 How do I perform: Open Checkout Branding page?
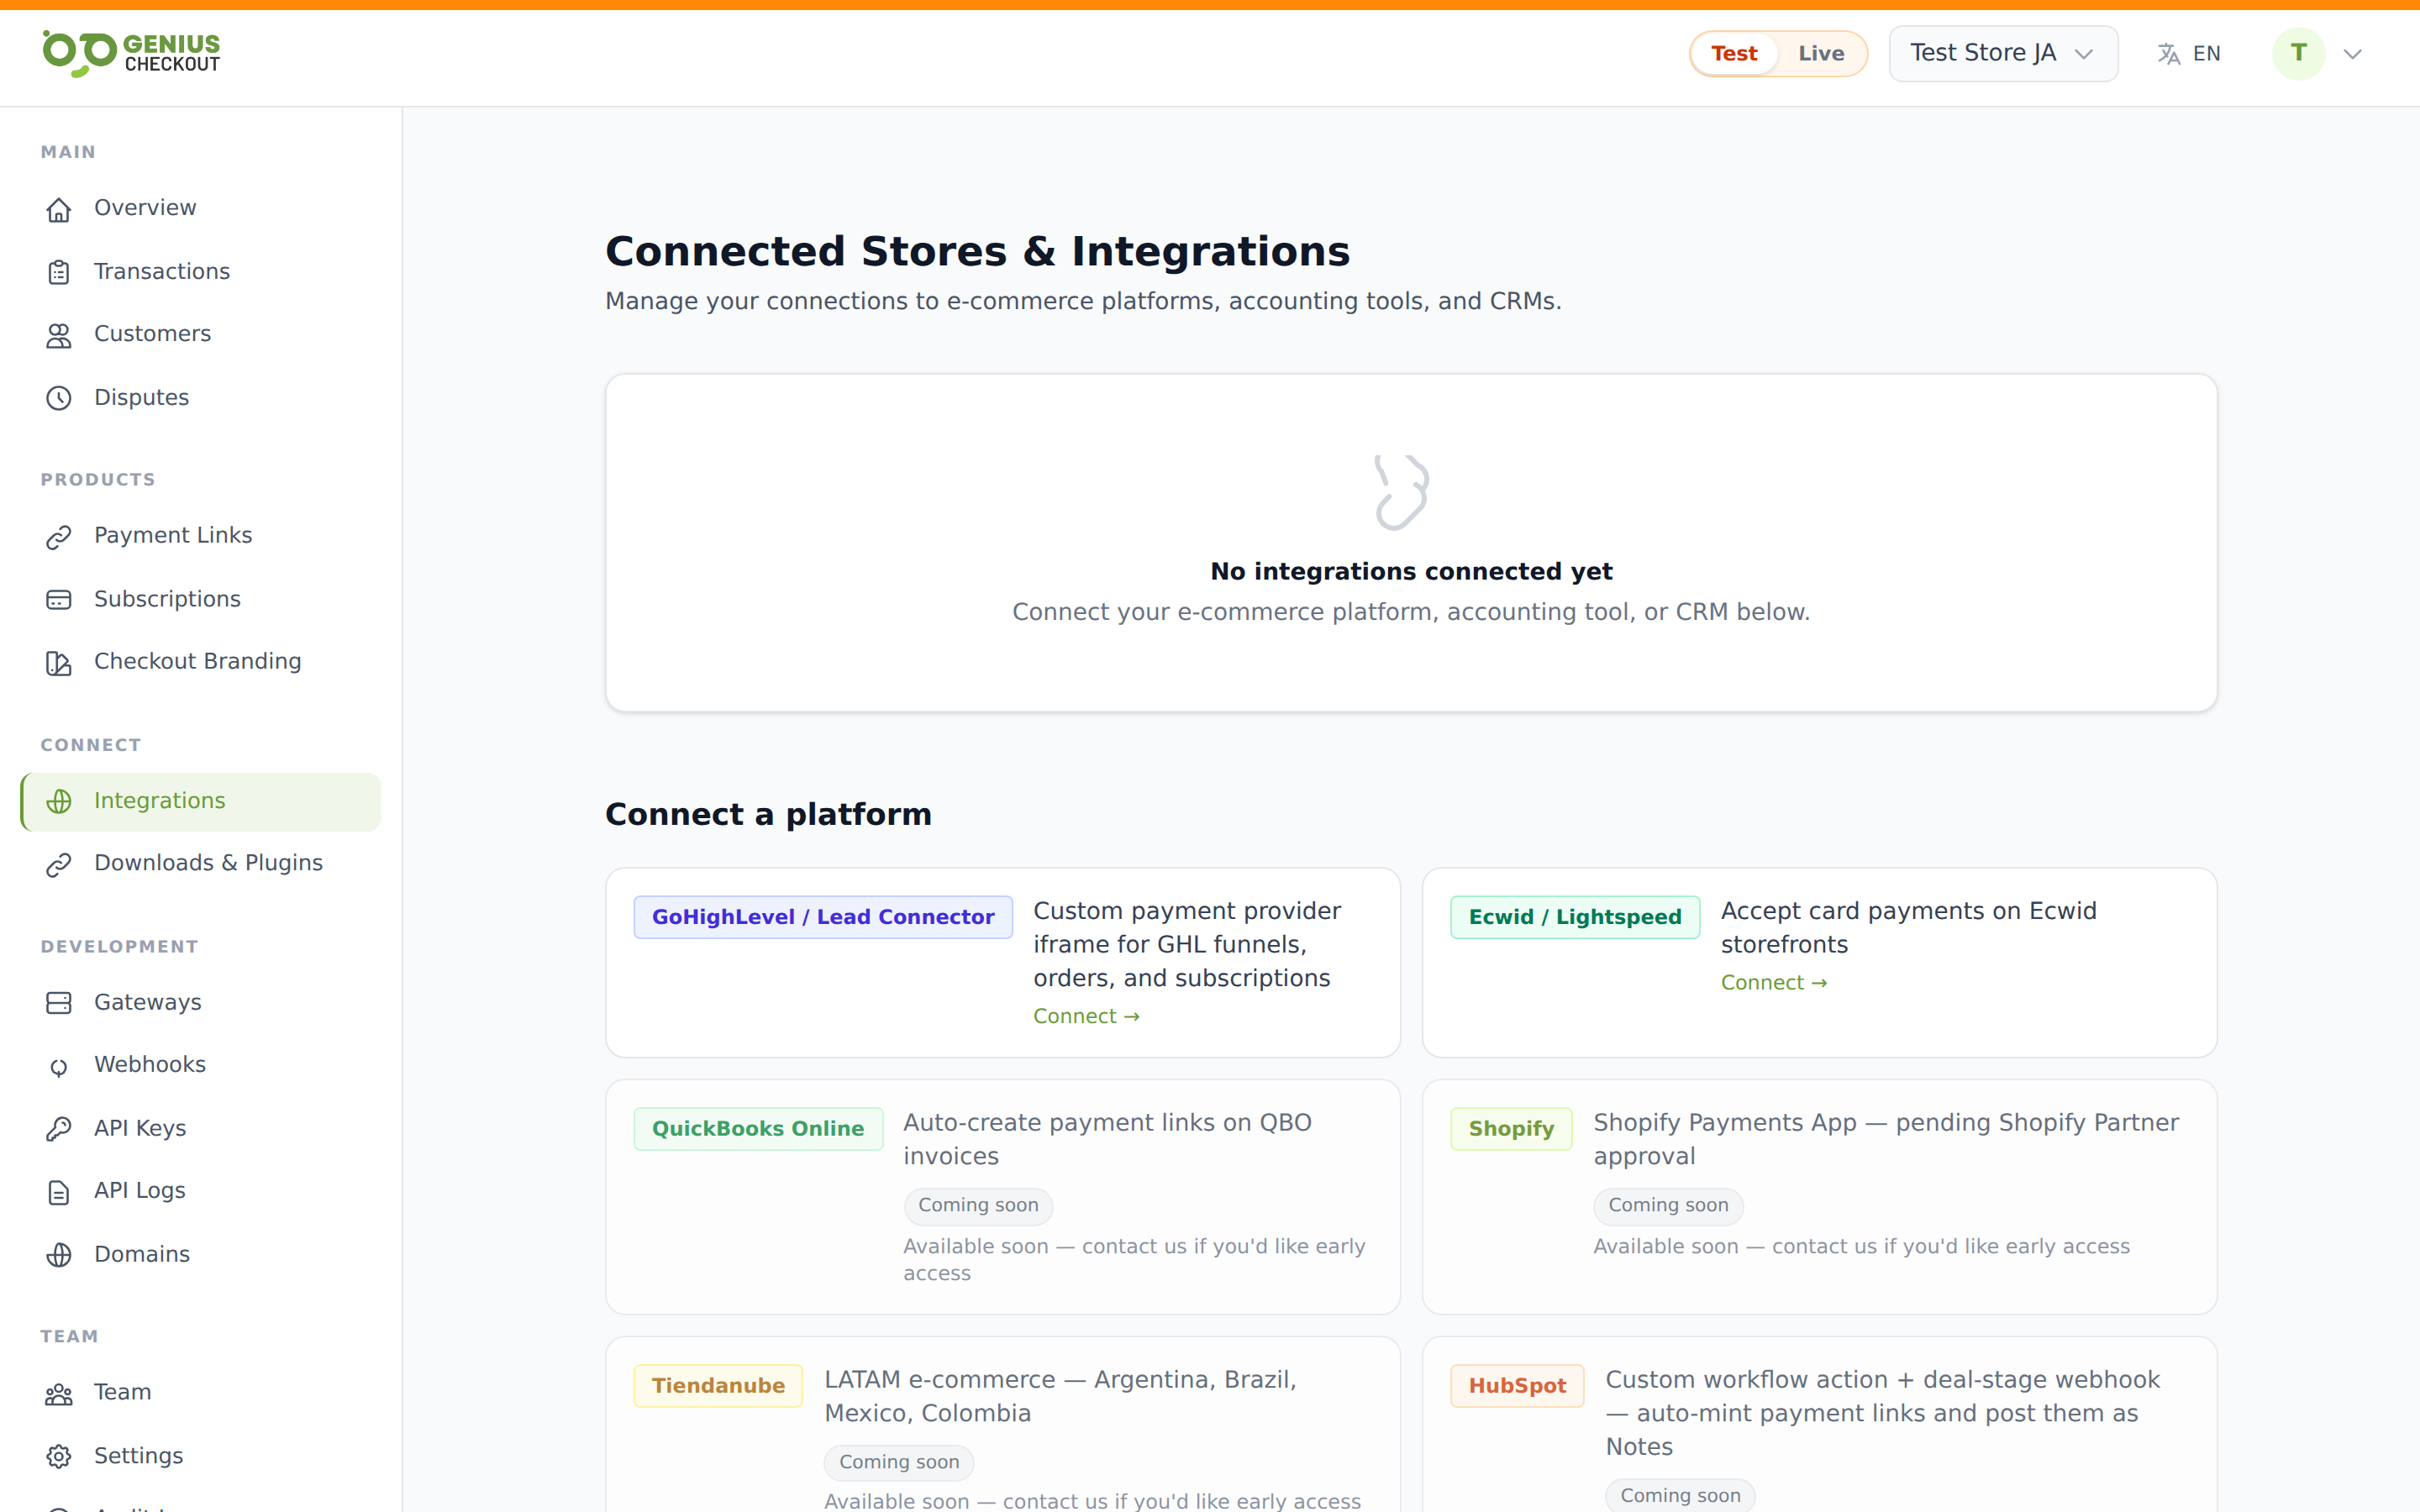pyautogui.click(x=200, y=662)
